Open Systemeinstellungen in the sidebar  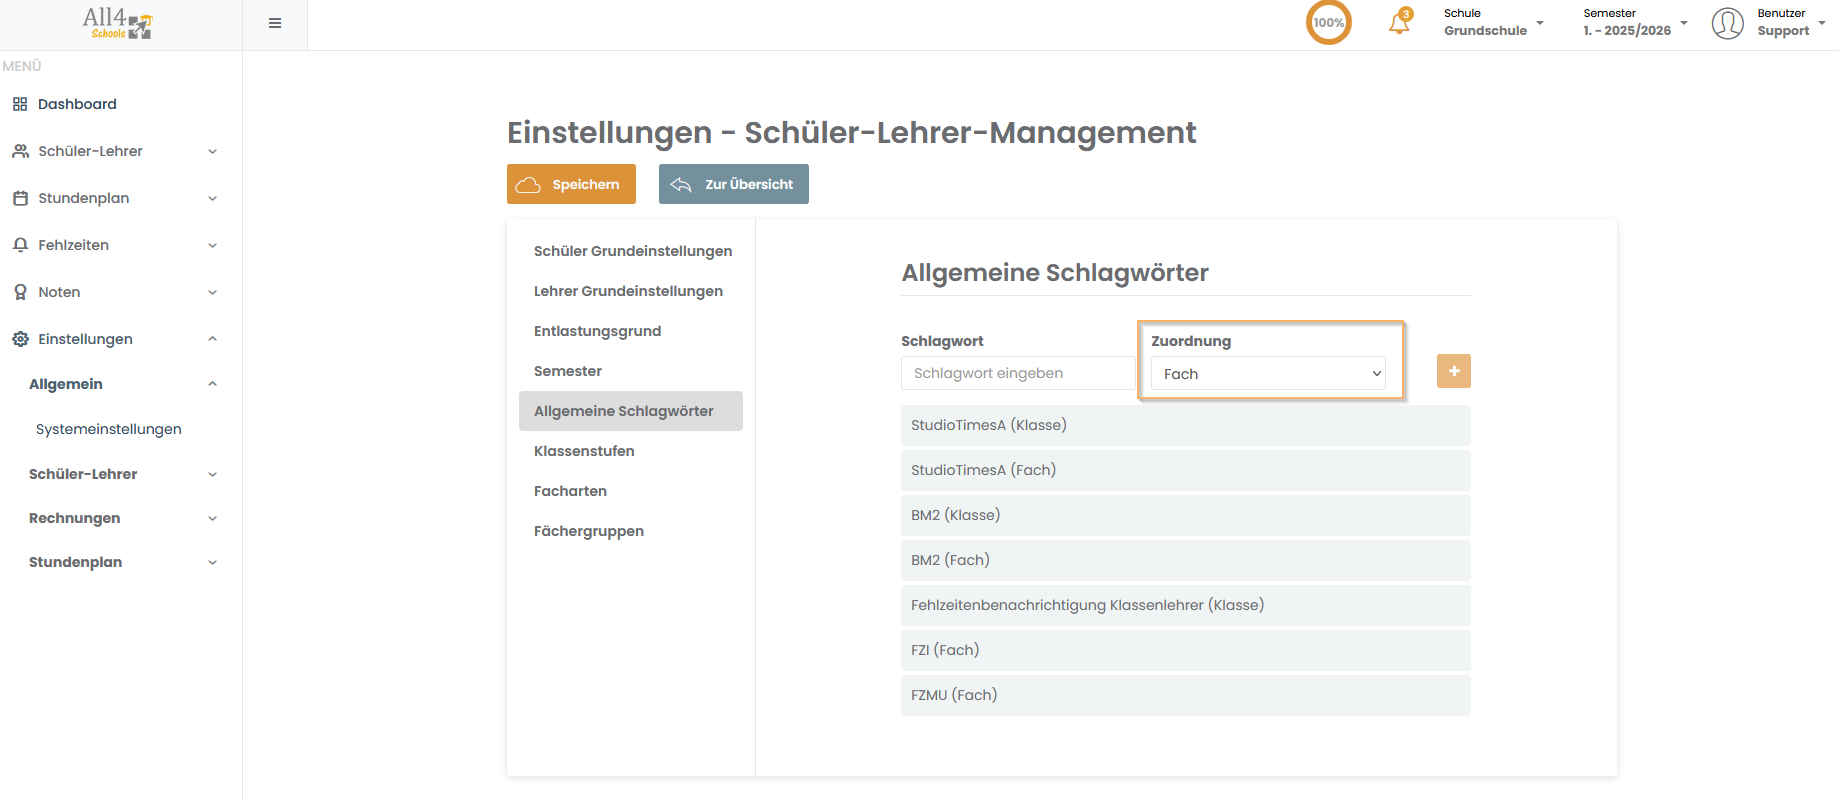109,429
